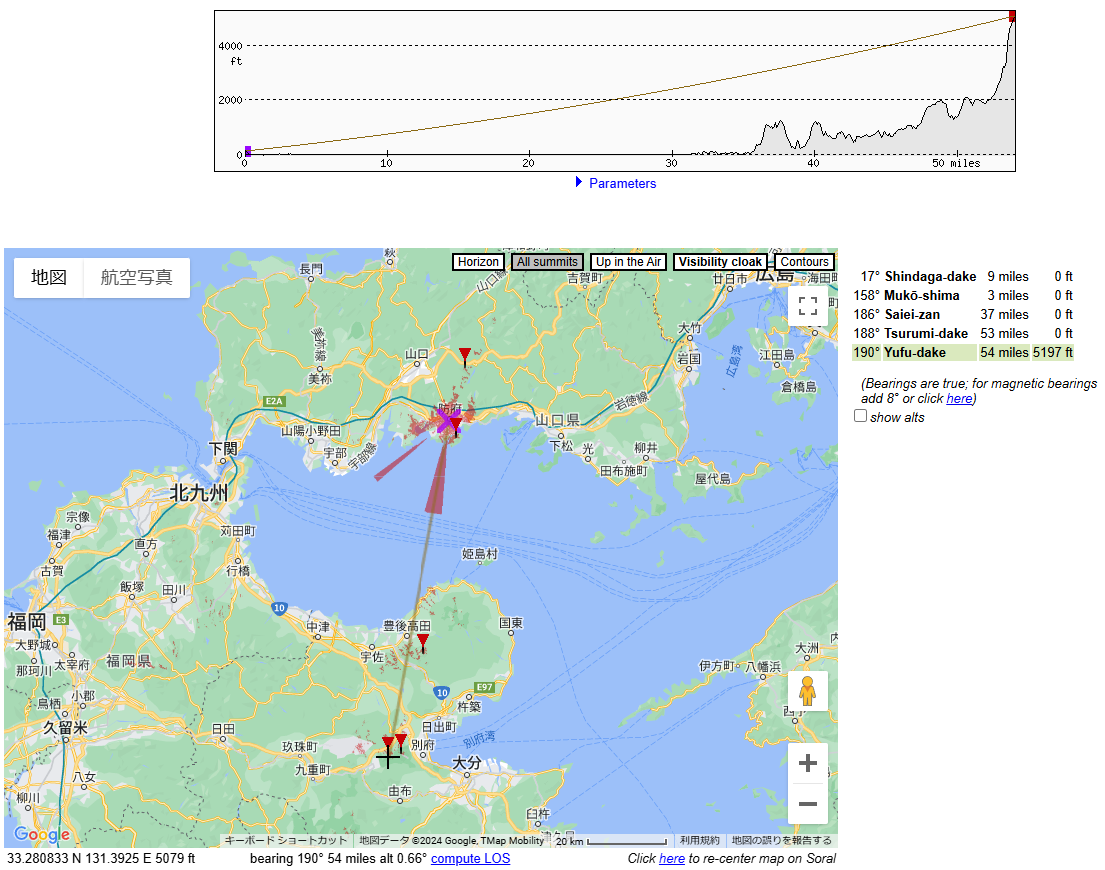This screenshot has width=1105, height=870.
Task: Zoom out the map with minus icon
Action: 808,804
